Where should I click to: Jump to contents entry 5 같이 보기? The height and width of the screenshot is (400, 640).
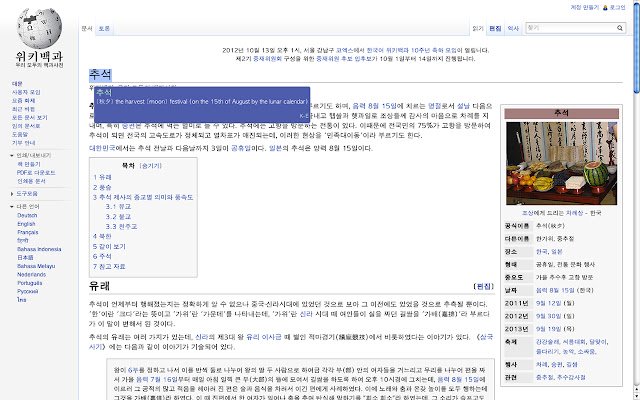click(109, 247)
